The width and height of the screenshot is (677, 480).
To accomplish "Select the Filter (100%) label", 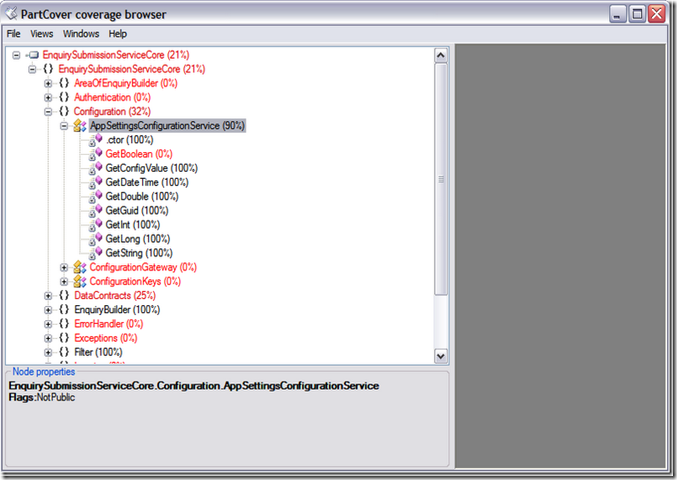I will coord(98,352).
